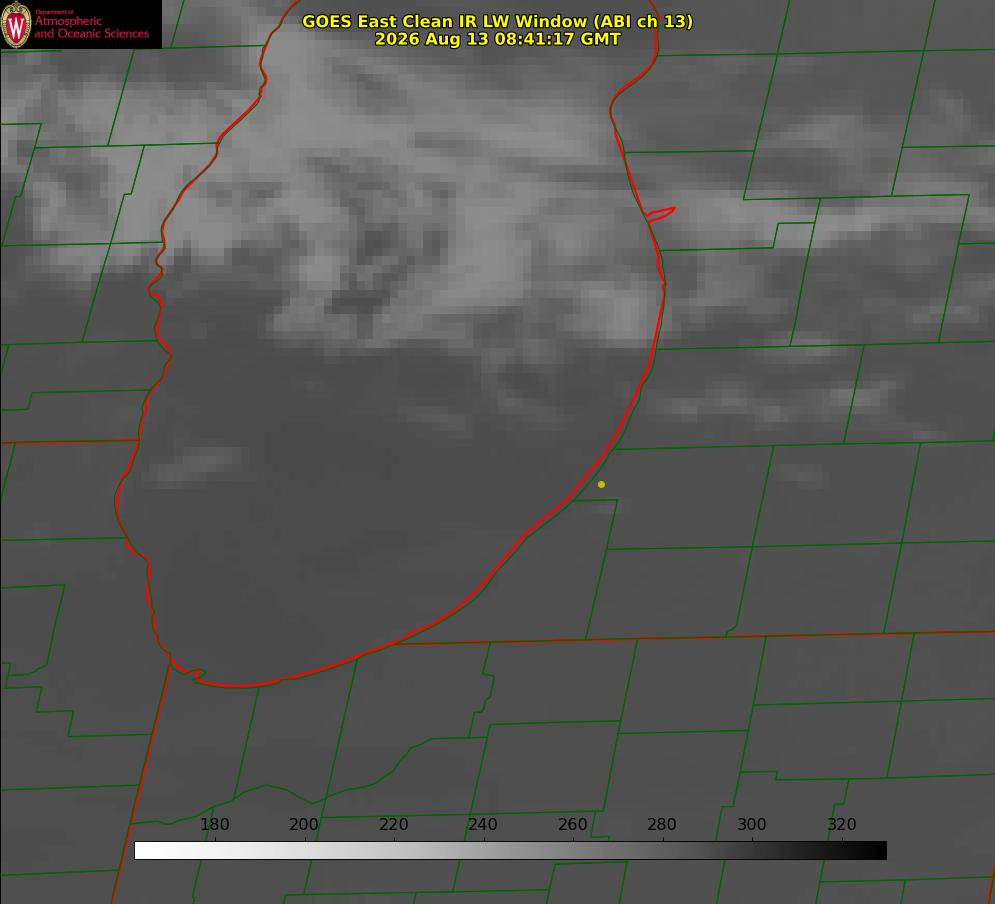The height and width of the screenshot is (904, 995).
Task: Click the 2026 Aug 13 08:41:17 GMT timestamp
Action: (497, 39)
